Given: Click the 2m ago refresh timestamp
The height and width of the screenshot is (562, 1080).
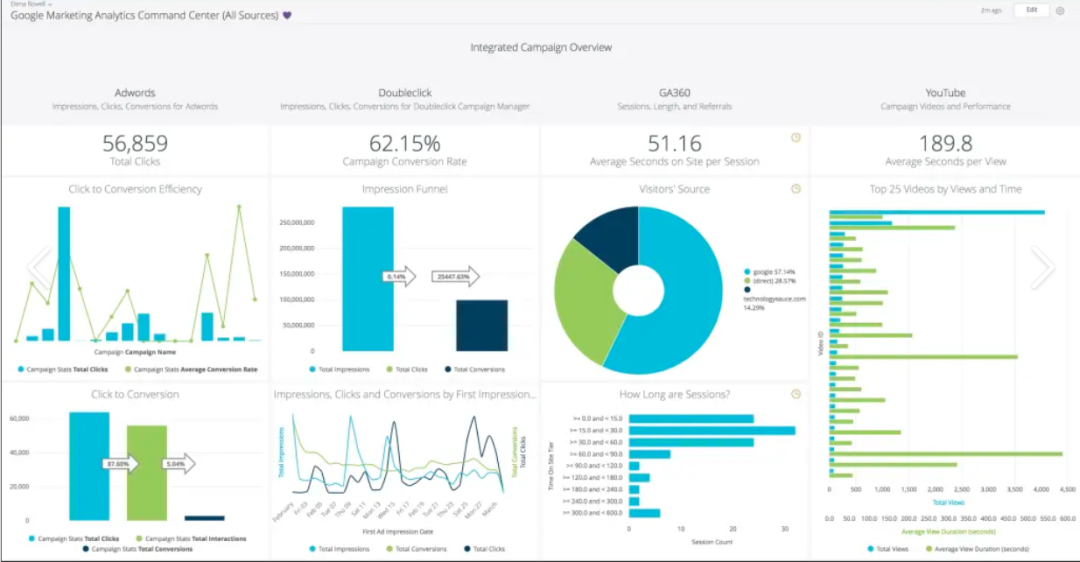Looking at the screenshot, I should tap(991, 10).
